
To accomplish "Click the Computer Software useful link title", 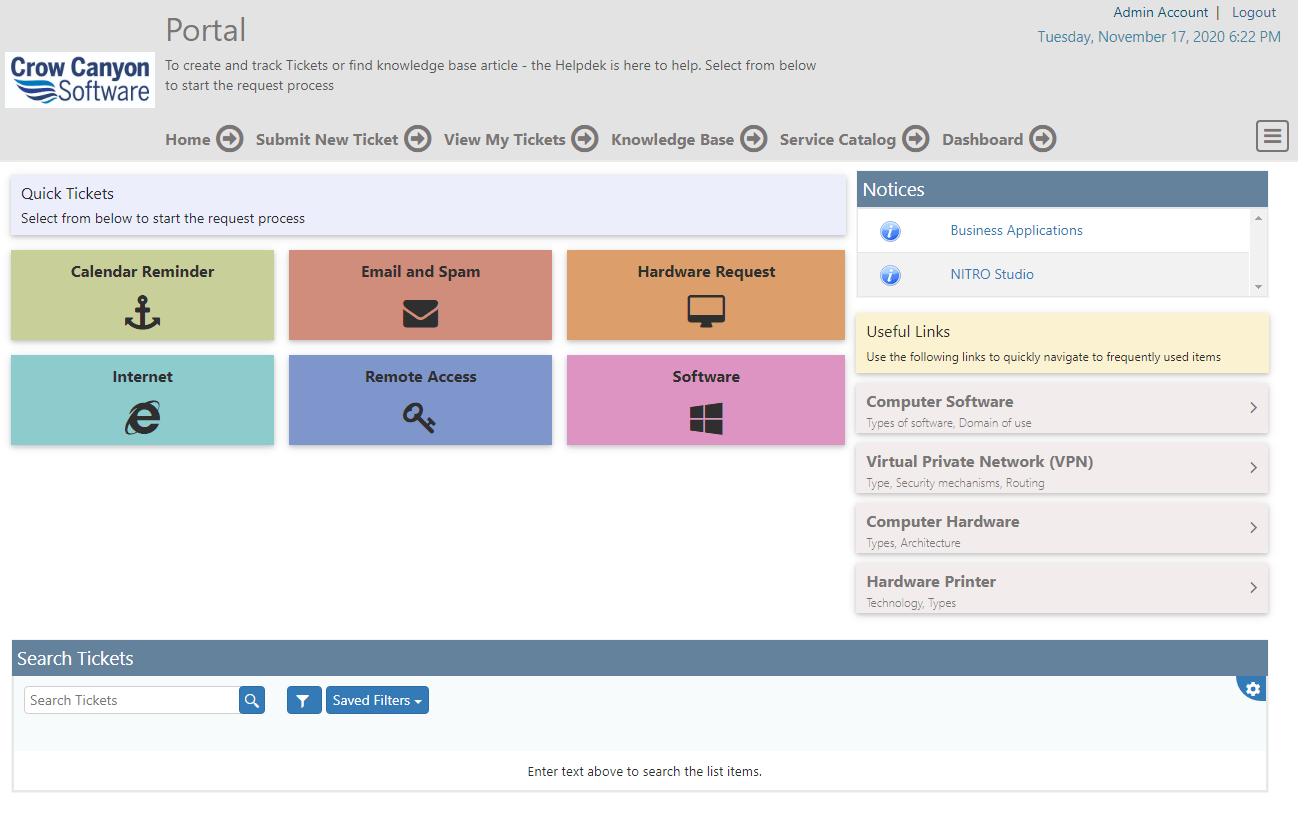I will click(x=940, y=401).
